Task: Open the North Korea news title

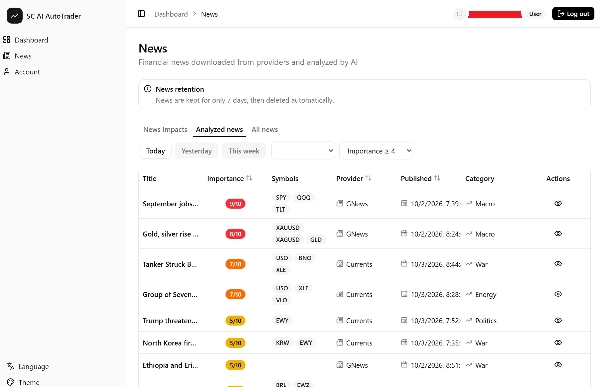Action: pyautogui.click(x=169, y=343)
